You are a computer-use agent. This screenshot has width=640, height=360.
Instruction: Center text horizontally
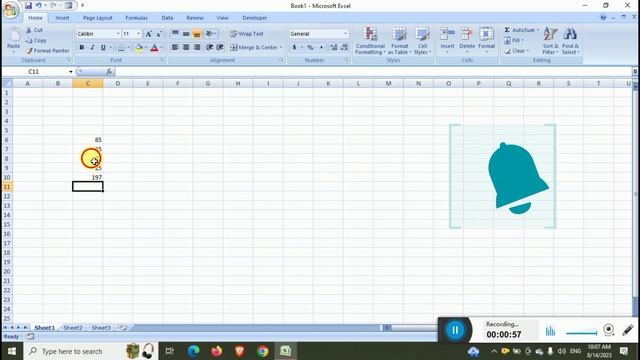point(186,47)
